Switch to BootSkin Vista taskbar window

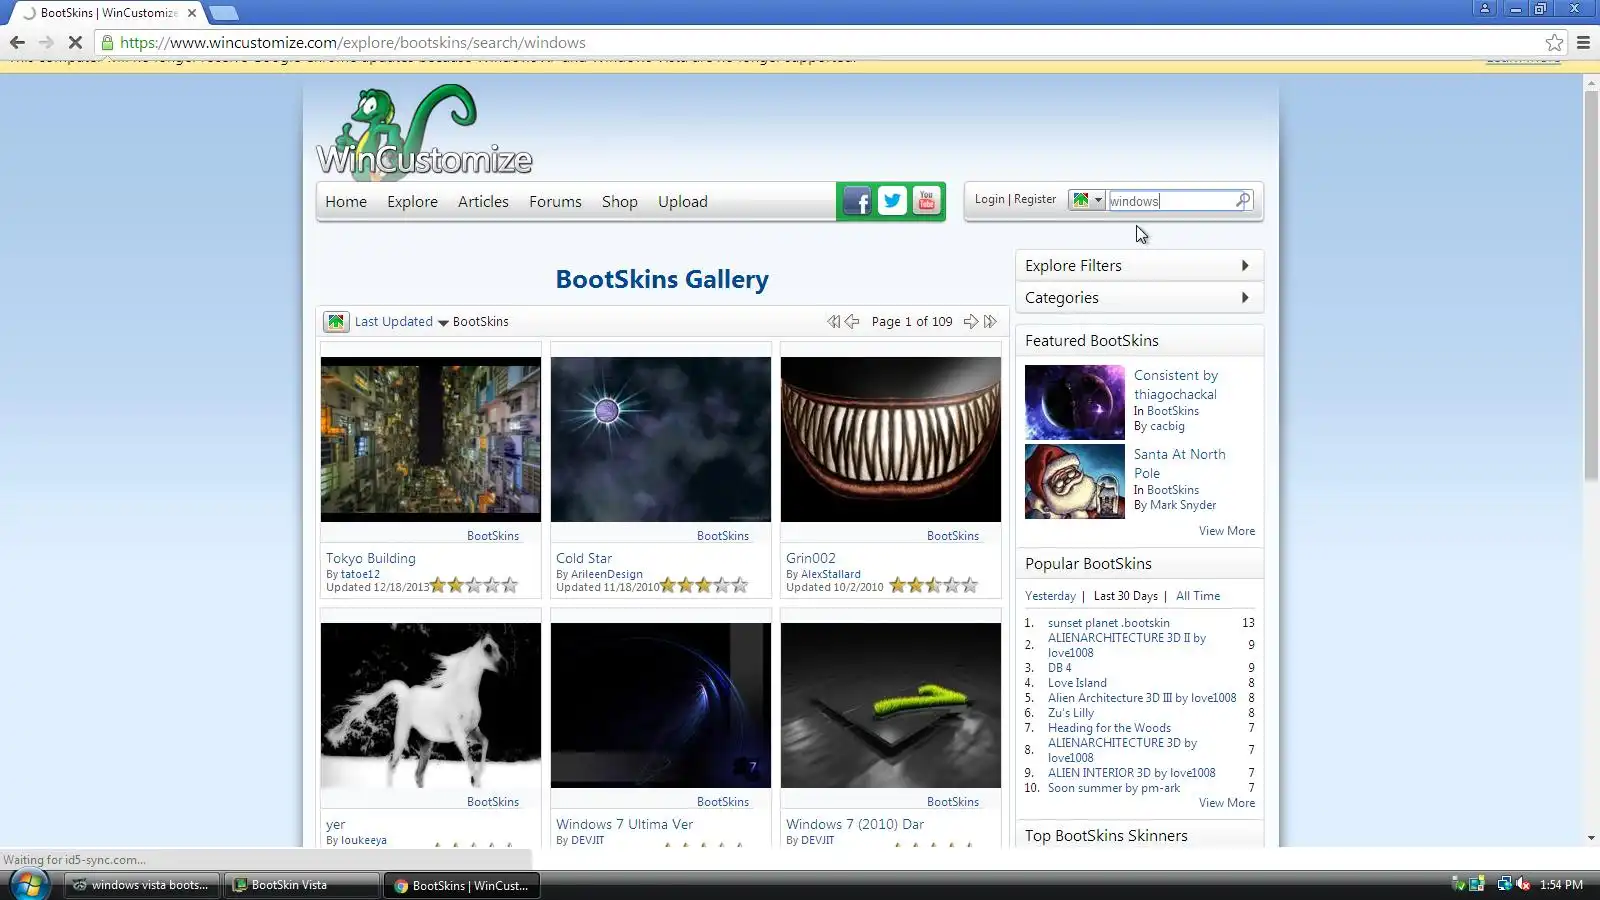[x=302, y=885]
